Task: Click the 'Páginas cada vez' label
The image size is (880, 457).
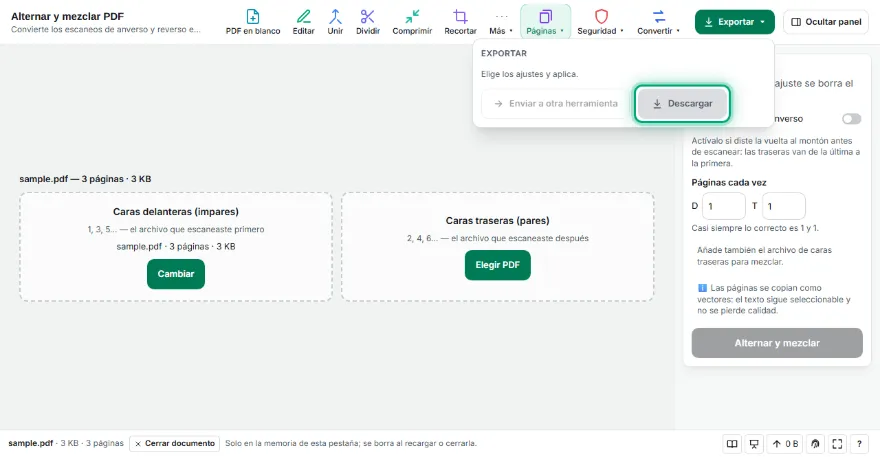Action: coord(728,182)
